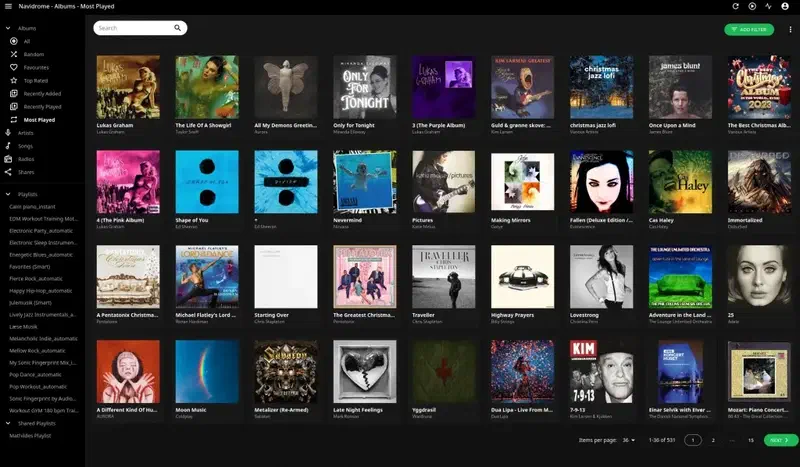This screenshot has height=467, width=800.
Task: Go to page 15
Action: tap(751, 440)
